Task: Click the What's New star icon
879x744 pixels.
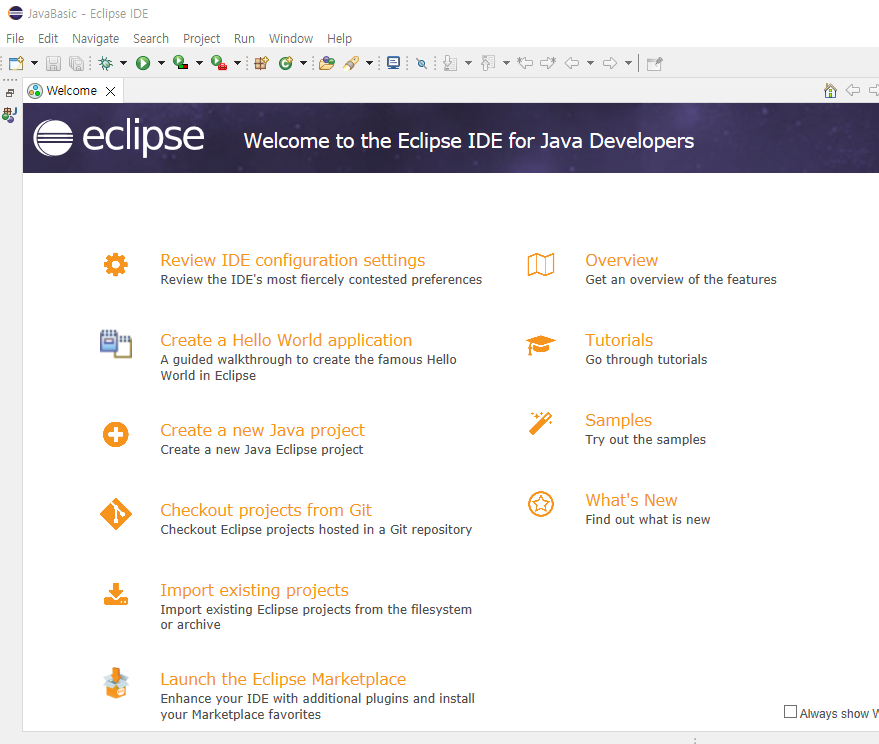Action: pos(541,504)
